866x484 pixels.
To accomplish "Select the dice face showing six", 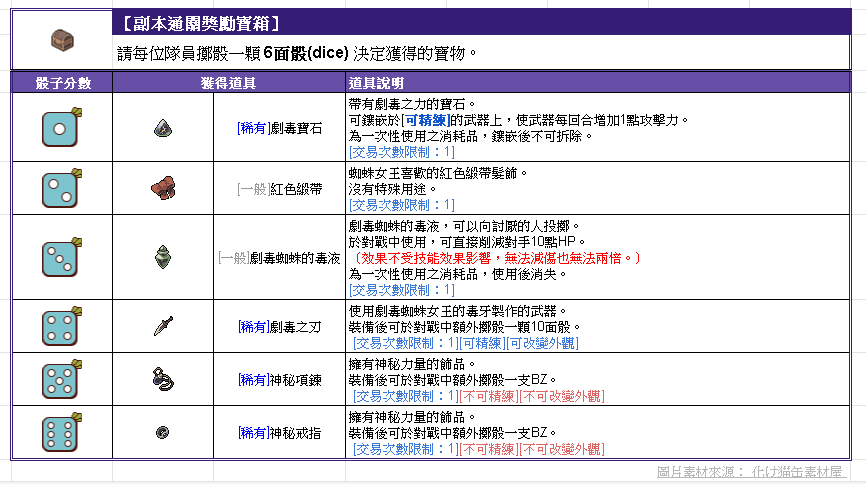I will point(62,432).
